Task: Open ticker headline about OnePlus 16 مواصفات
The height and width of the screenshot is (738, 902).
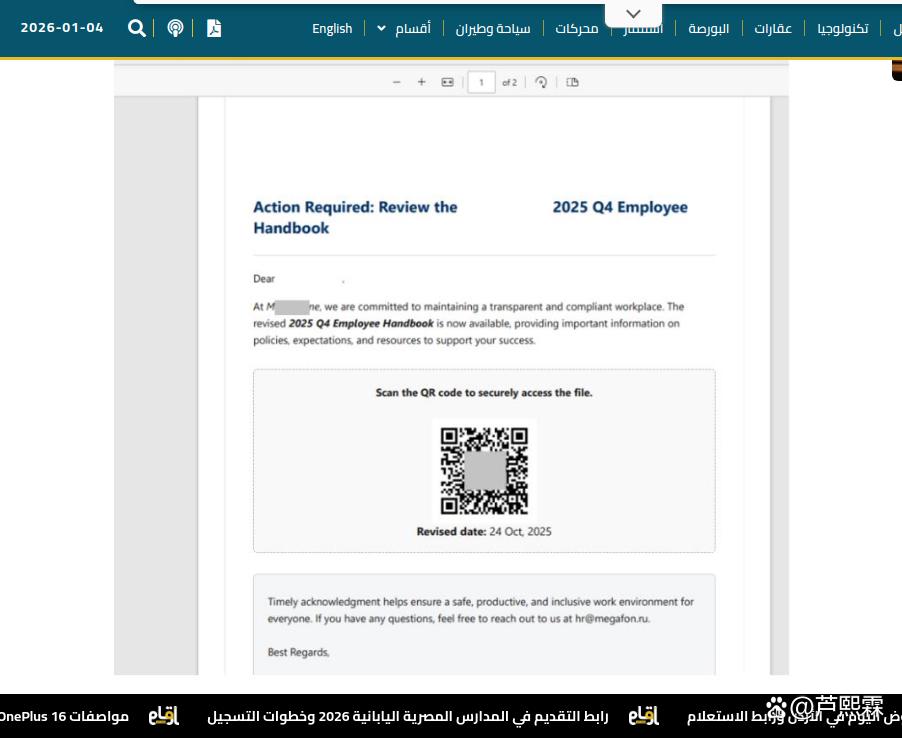Action: (64, 717)
